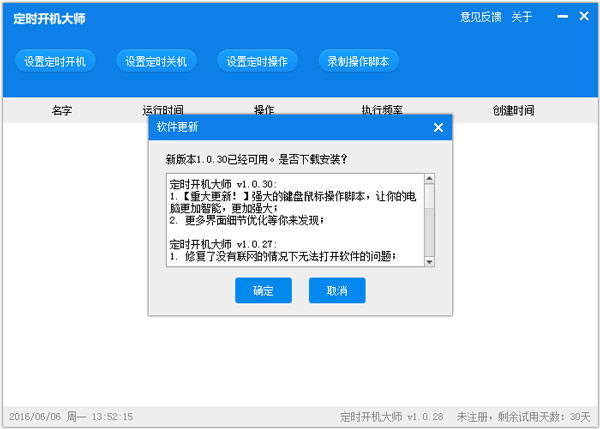
Task: Open 设置定时开机 scheduled power-on settings
Action: [x=56, y=61]
